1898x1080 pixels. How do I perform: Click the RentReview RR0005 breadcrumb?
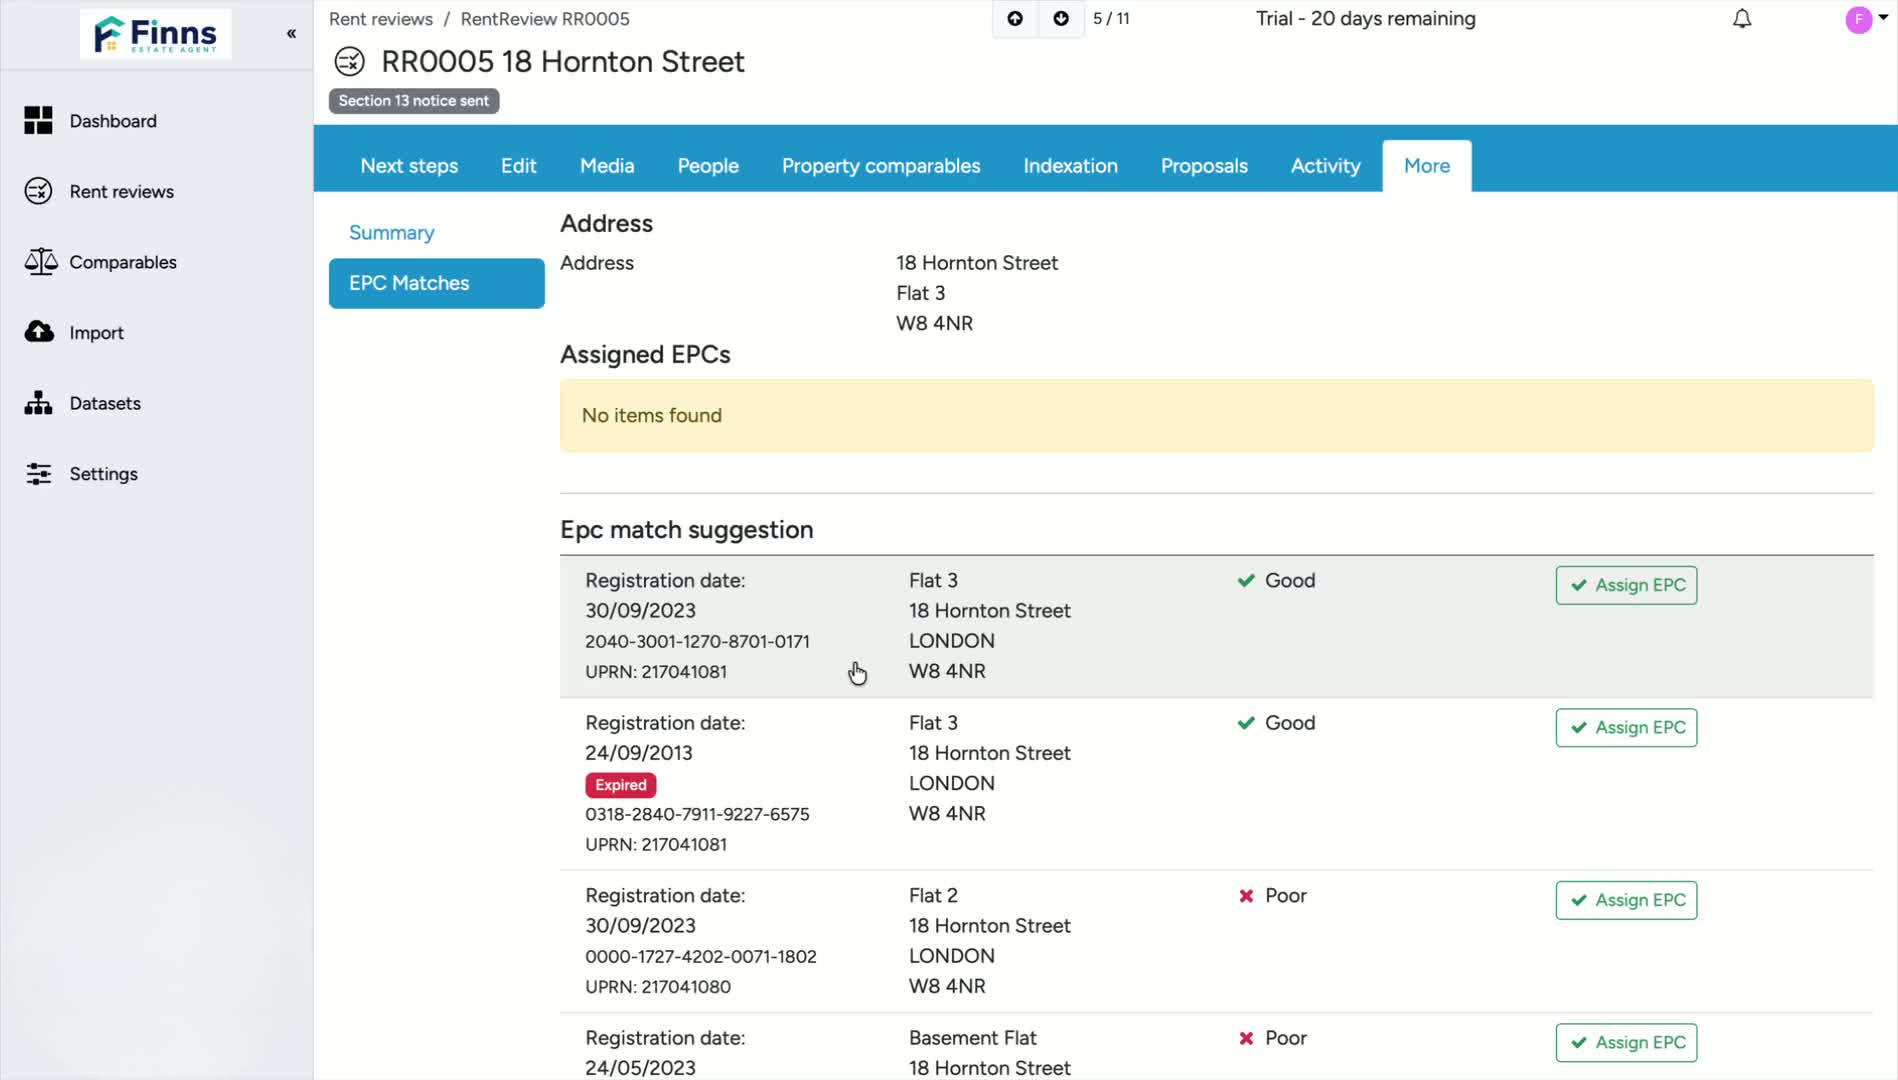coord(545,19)
